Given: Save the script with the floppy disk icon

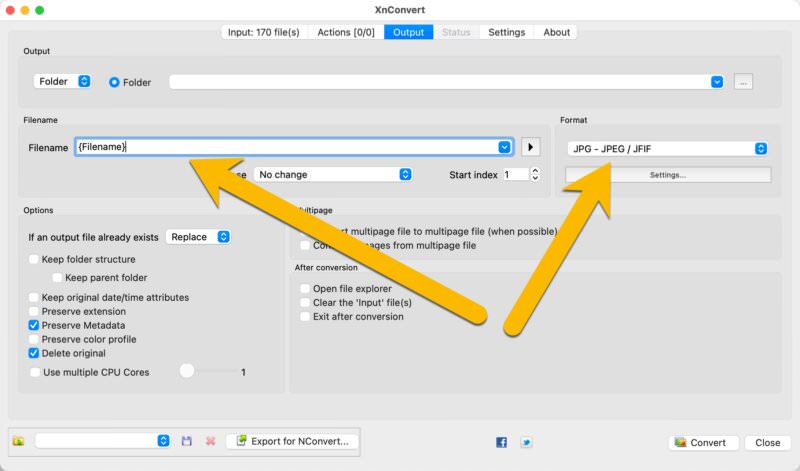Looking at the screenshot, I should (x=187, y=441).
